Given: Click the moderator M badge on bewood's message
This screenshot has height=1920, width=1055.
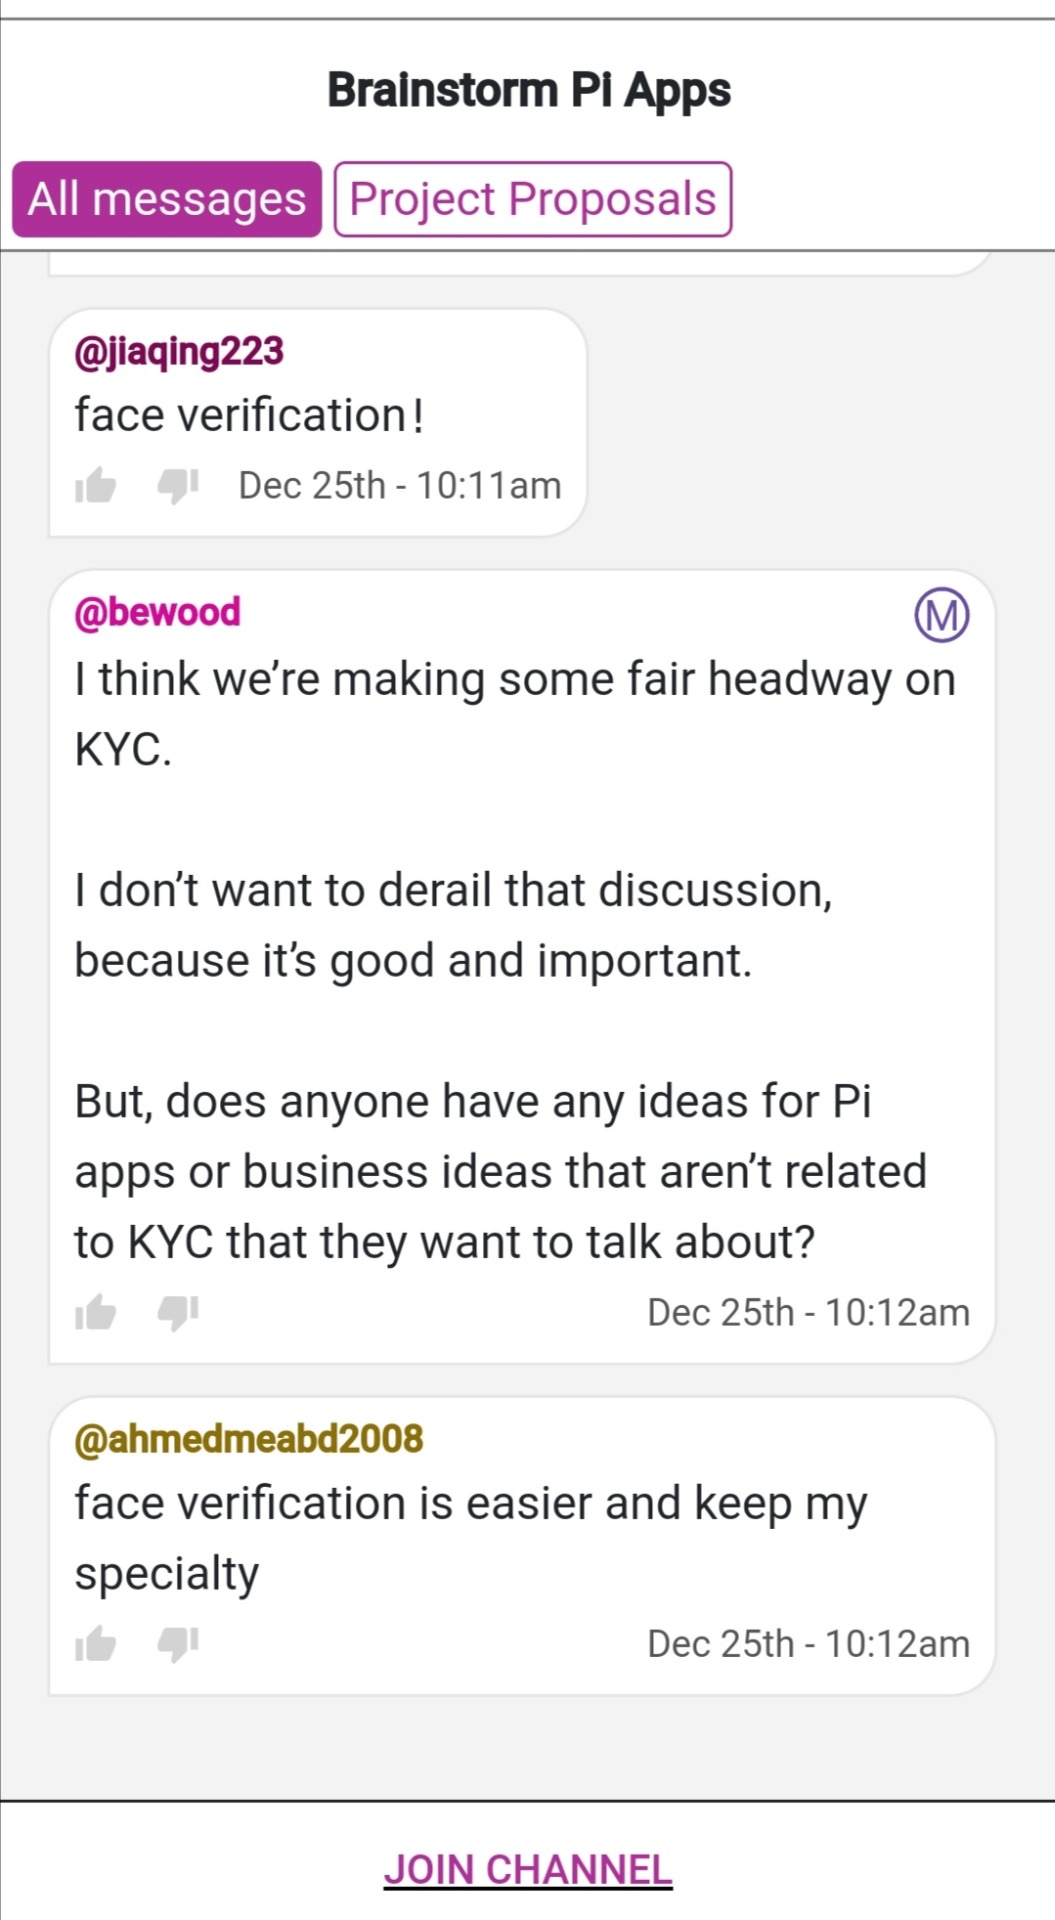Looking at the screenshot, I should pyautogui.click(x=941, y=615).
